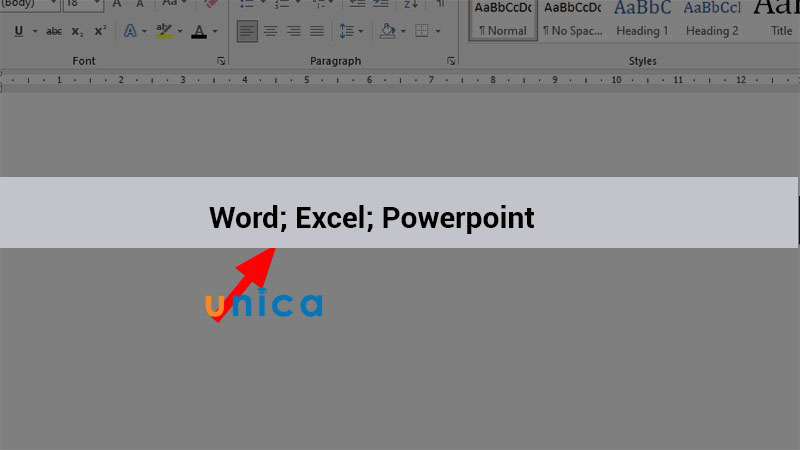This screenshot has height=450, width=800.
Task: Align text left
Action: (247, 31)
